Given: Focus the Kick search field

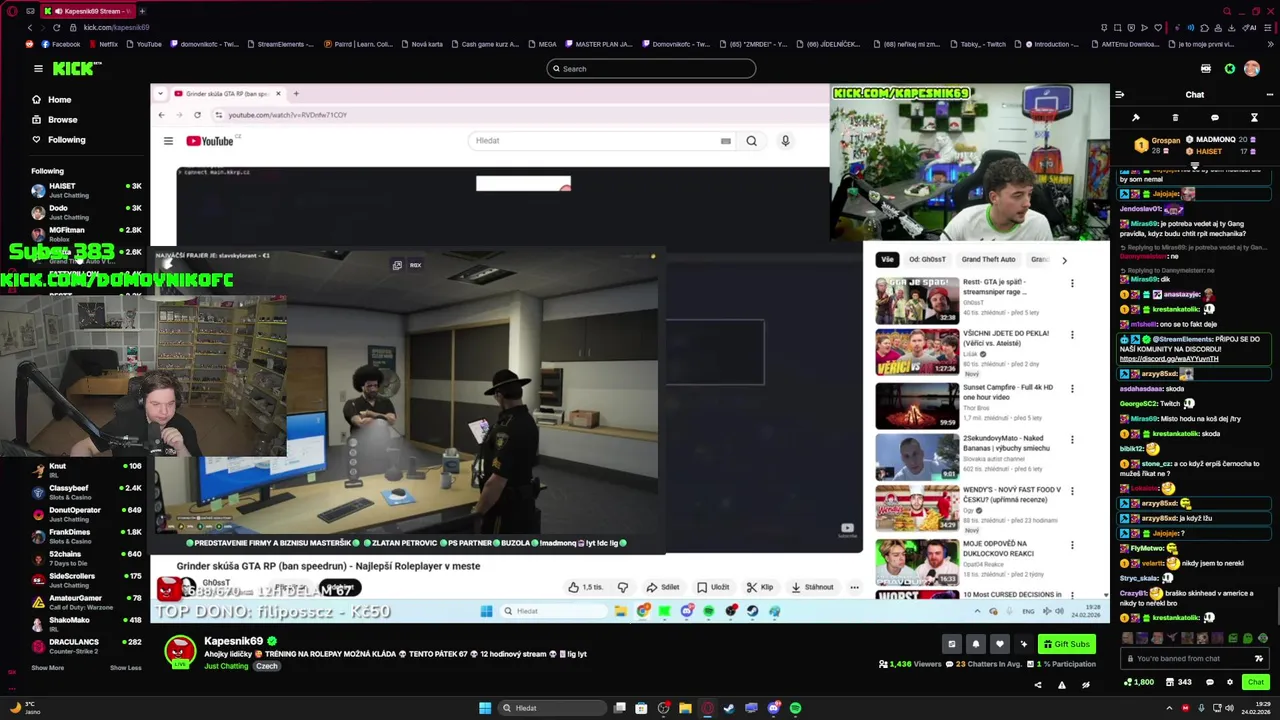Looking at the screenshot, I should (651, 69).
